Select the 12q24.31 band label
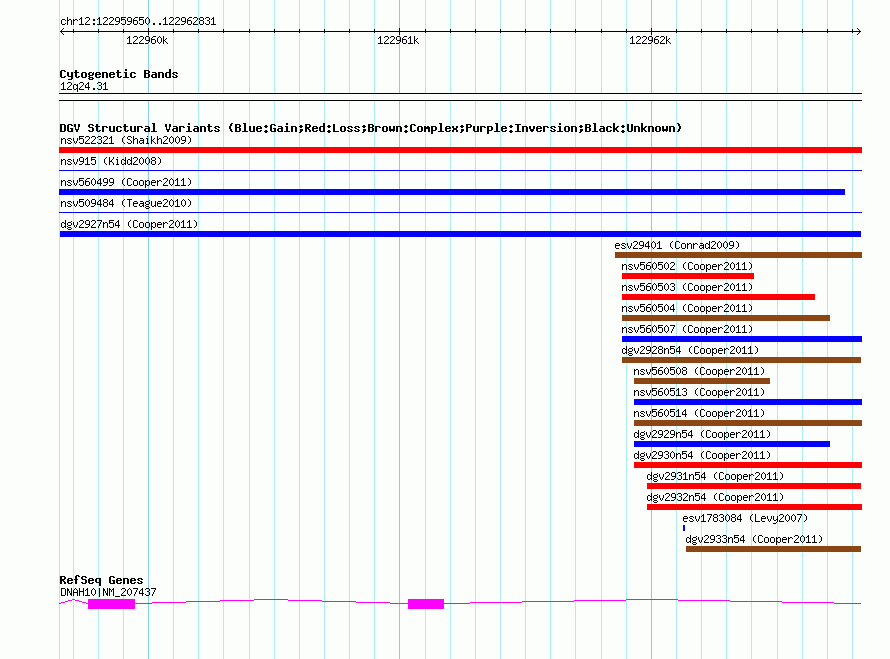 point(84,86)
